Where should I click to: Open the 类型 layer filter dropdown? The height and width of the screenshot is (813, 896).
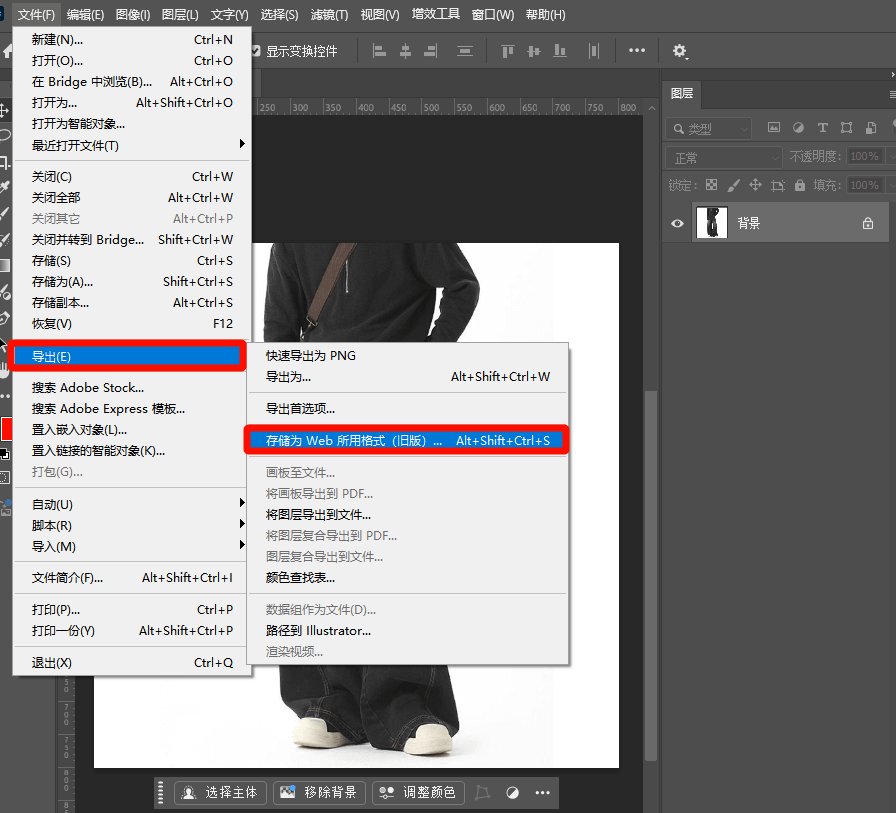(710, 129)
